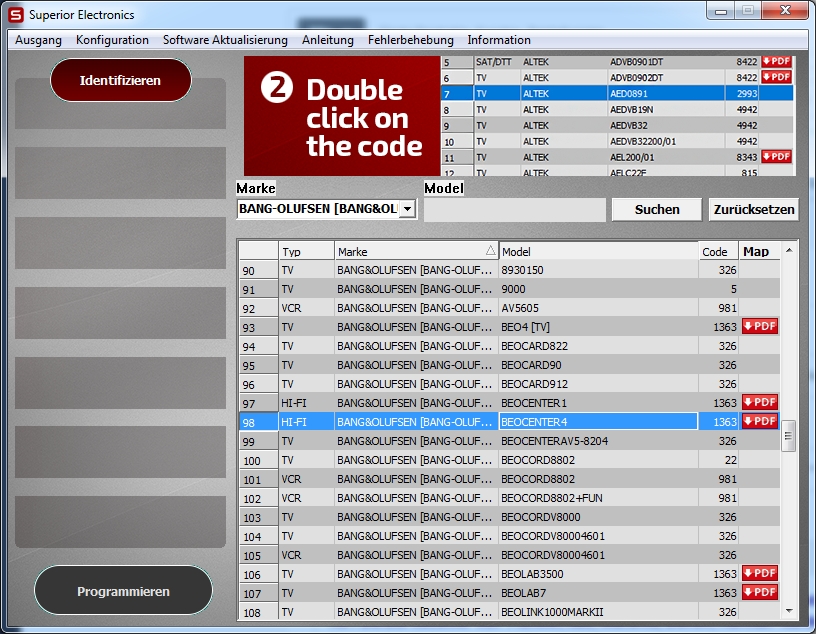
Task: Click the Code column header
Action: point(715,251)
